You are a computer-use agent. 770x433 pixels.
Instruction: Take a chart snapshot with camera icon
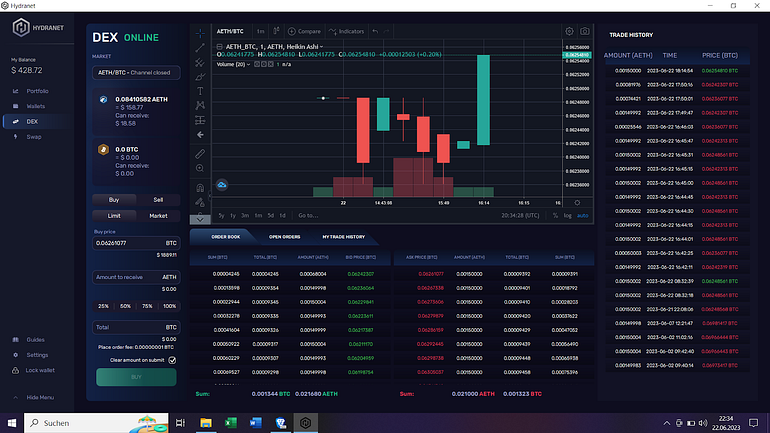point(584,31)
